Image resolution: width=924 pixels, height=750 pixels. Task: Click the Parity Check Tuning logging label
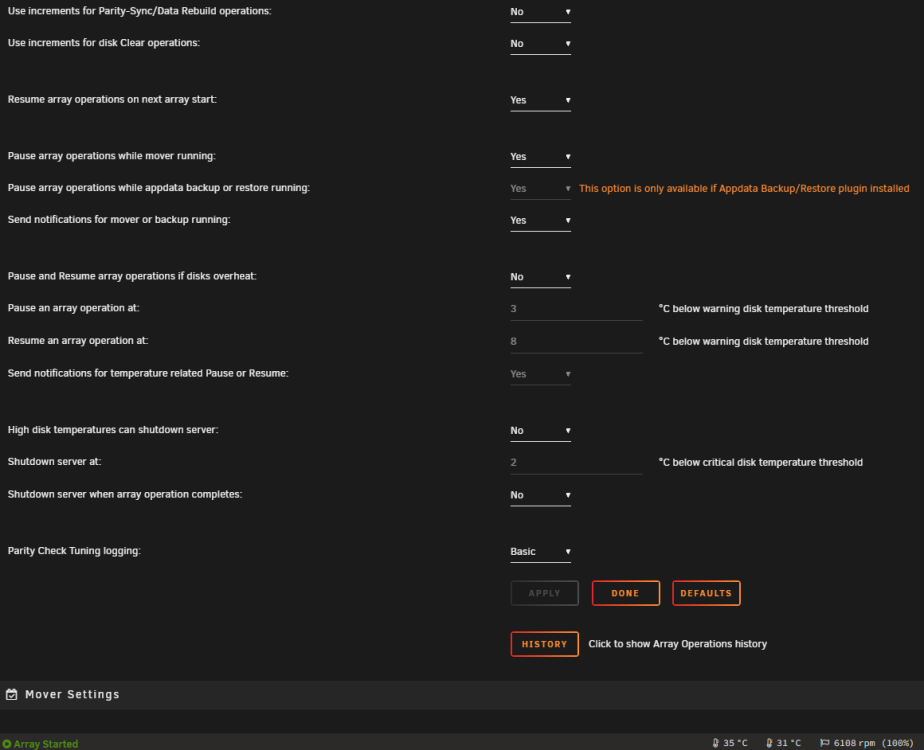point(74,551)
